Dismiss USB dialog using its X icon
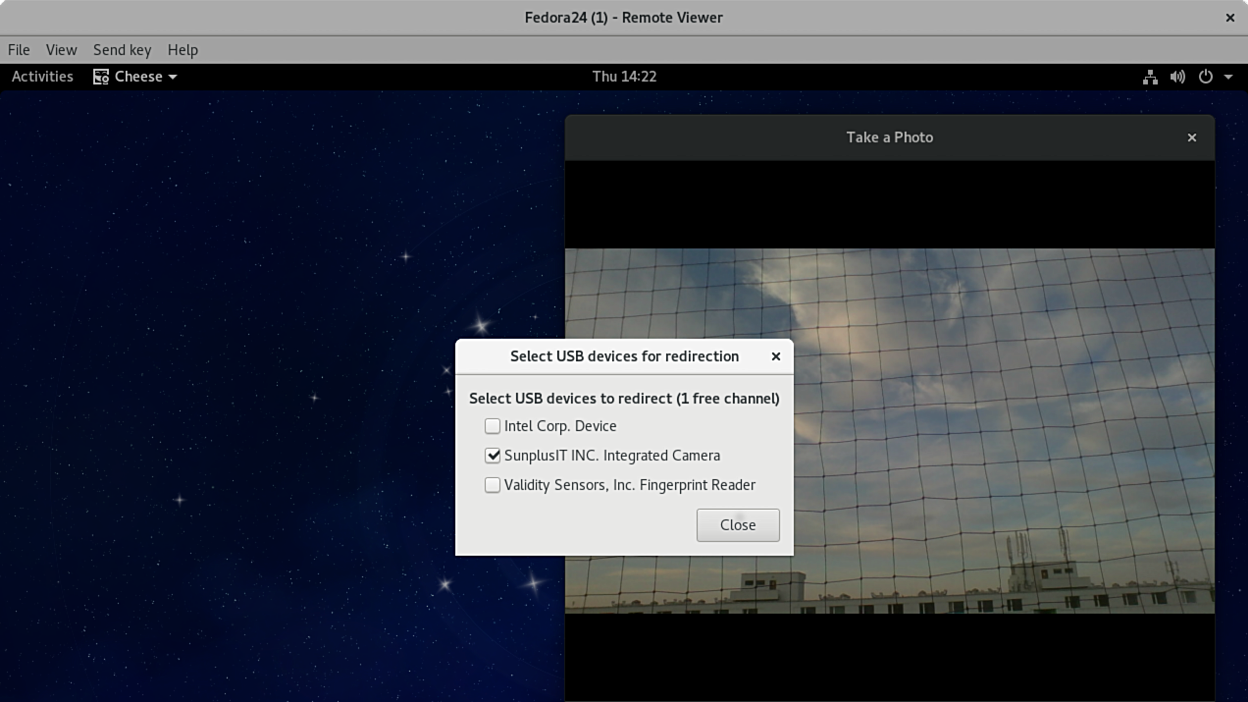The width and height of the screenshot is (1248, 702). pyautogui.click(x=775, y=357)
